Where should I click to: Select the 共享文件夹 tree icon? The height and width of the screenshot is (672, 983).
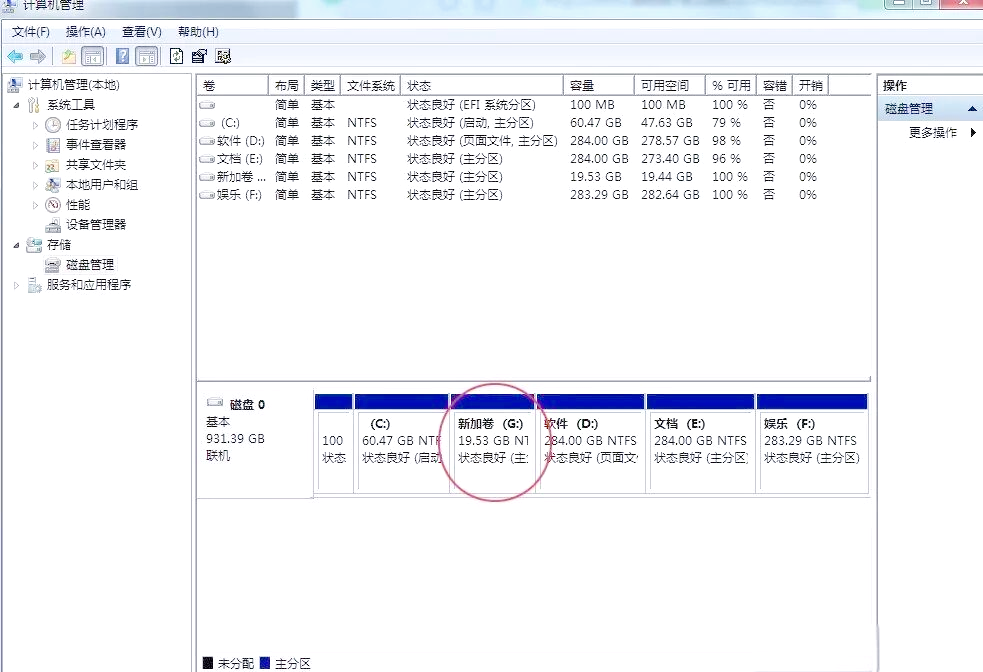click(53, 165)
